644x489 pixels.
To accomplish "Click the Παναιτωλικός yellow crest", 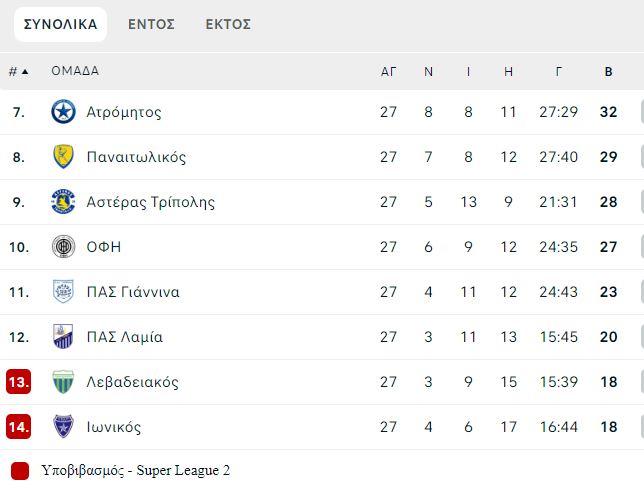I will coord(63,156).
